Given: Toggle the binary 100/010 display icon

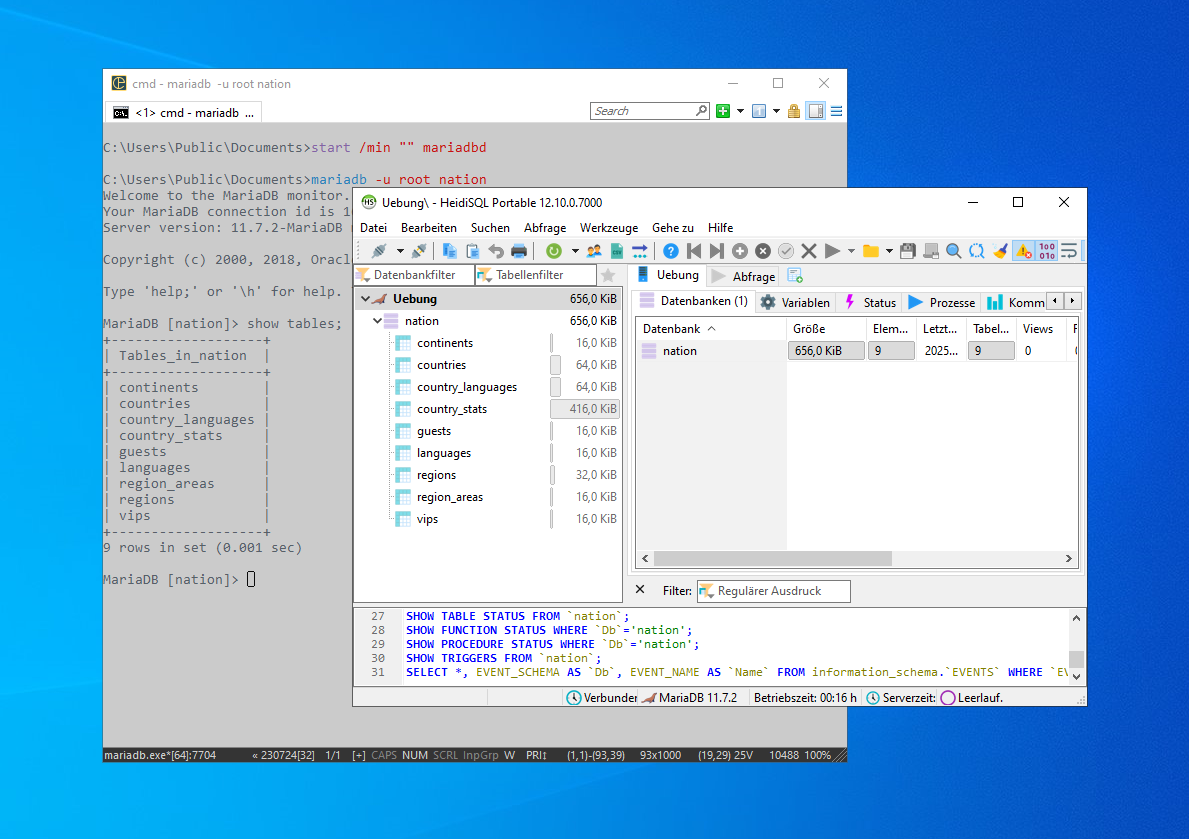Looking at the screenshot, I should tap(1047, 251).
